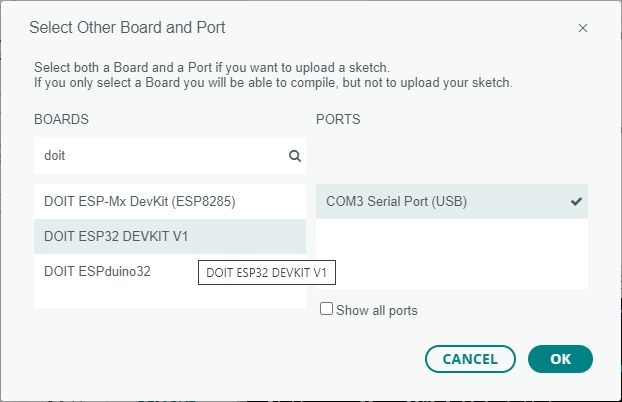Click the bordered DOIT ESP32 DEVKIT V1 tooltip
622x402 pixels.
(x=266, y=272)
